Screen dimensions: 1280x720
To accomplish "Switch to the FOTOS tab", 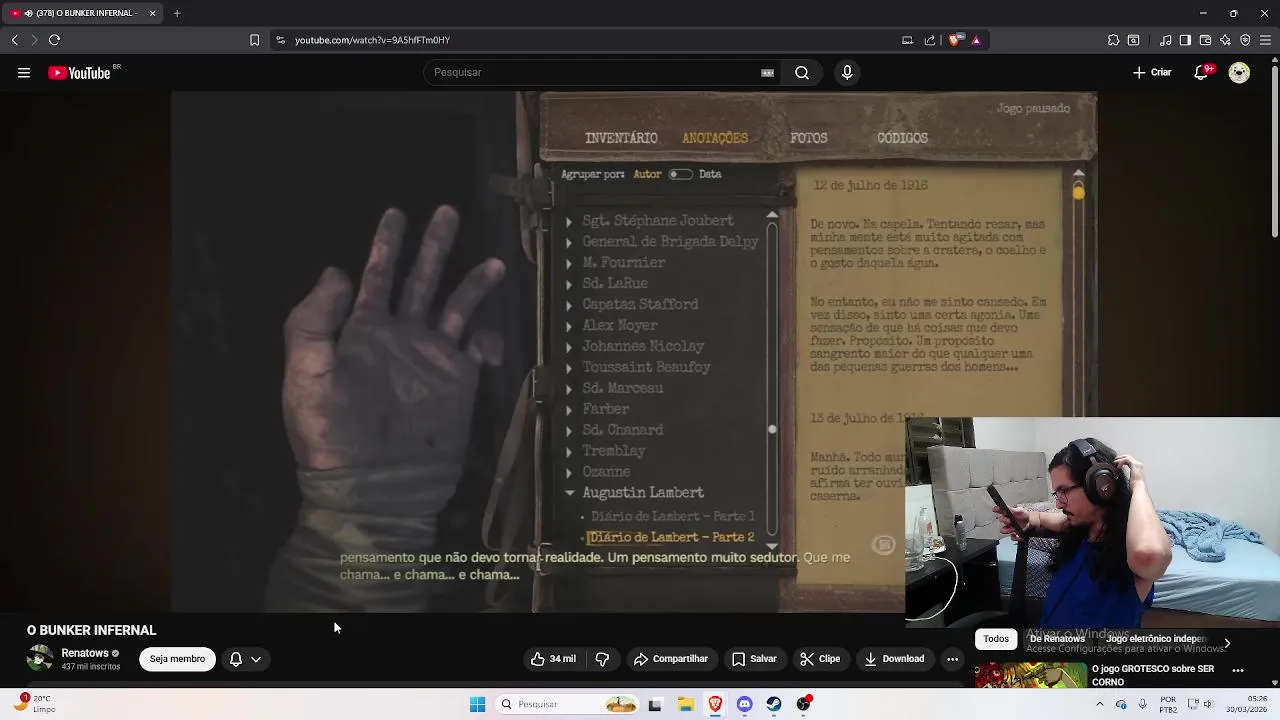I will pos(809,138).
